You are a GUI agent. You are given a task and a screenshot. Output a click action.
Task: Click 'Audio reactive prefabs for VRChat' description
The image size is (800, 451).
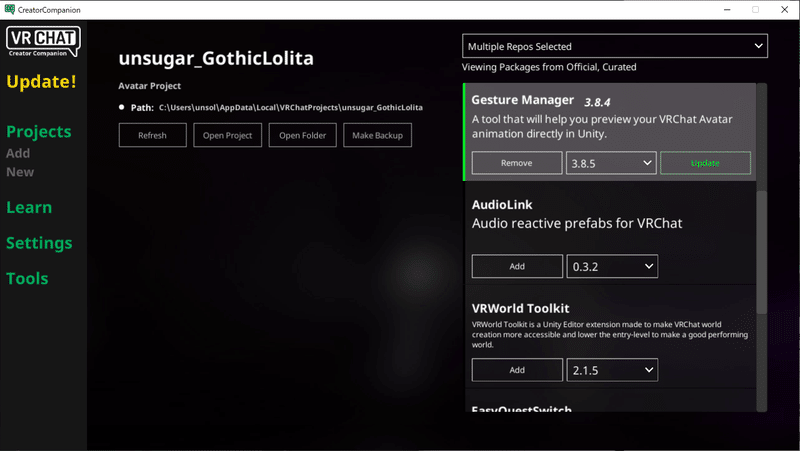point(577,223)
